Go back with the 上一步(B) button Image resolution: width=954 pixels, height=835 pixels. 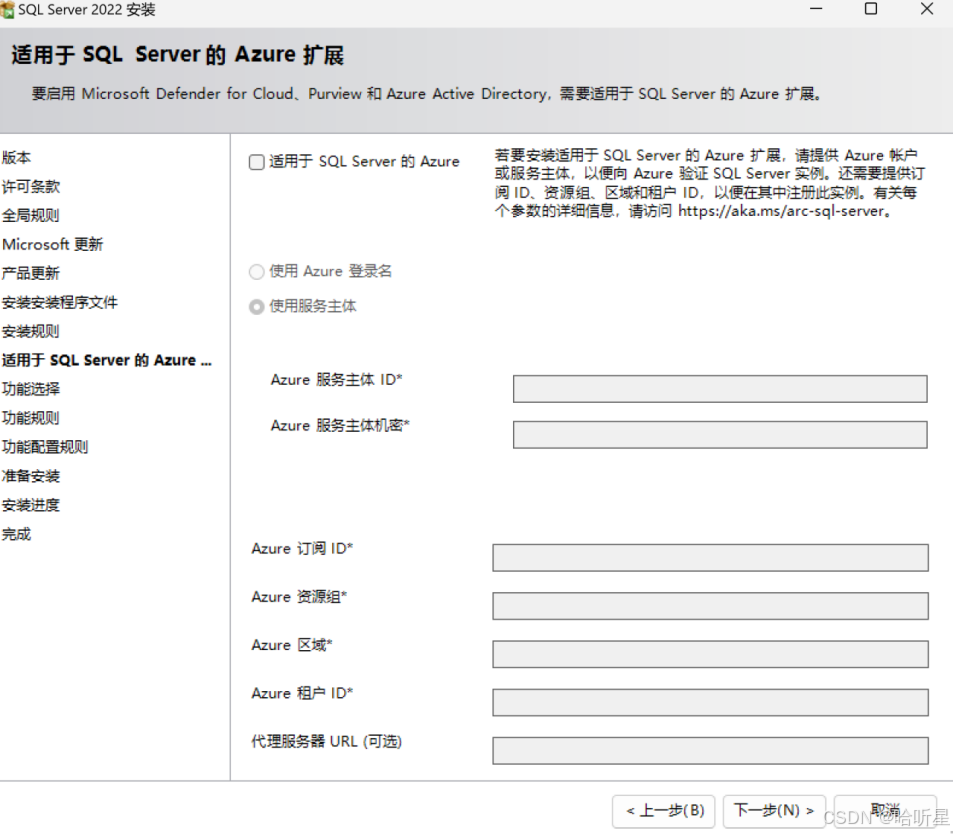pyautogui.click(x=664, y=811)
